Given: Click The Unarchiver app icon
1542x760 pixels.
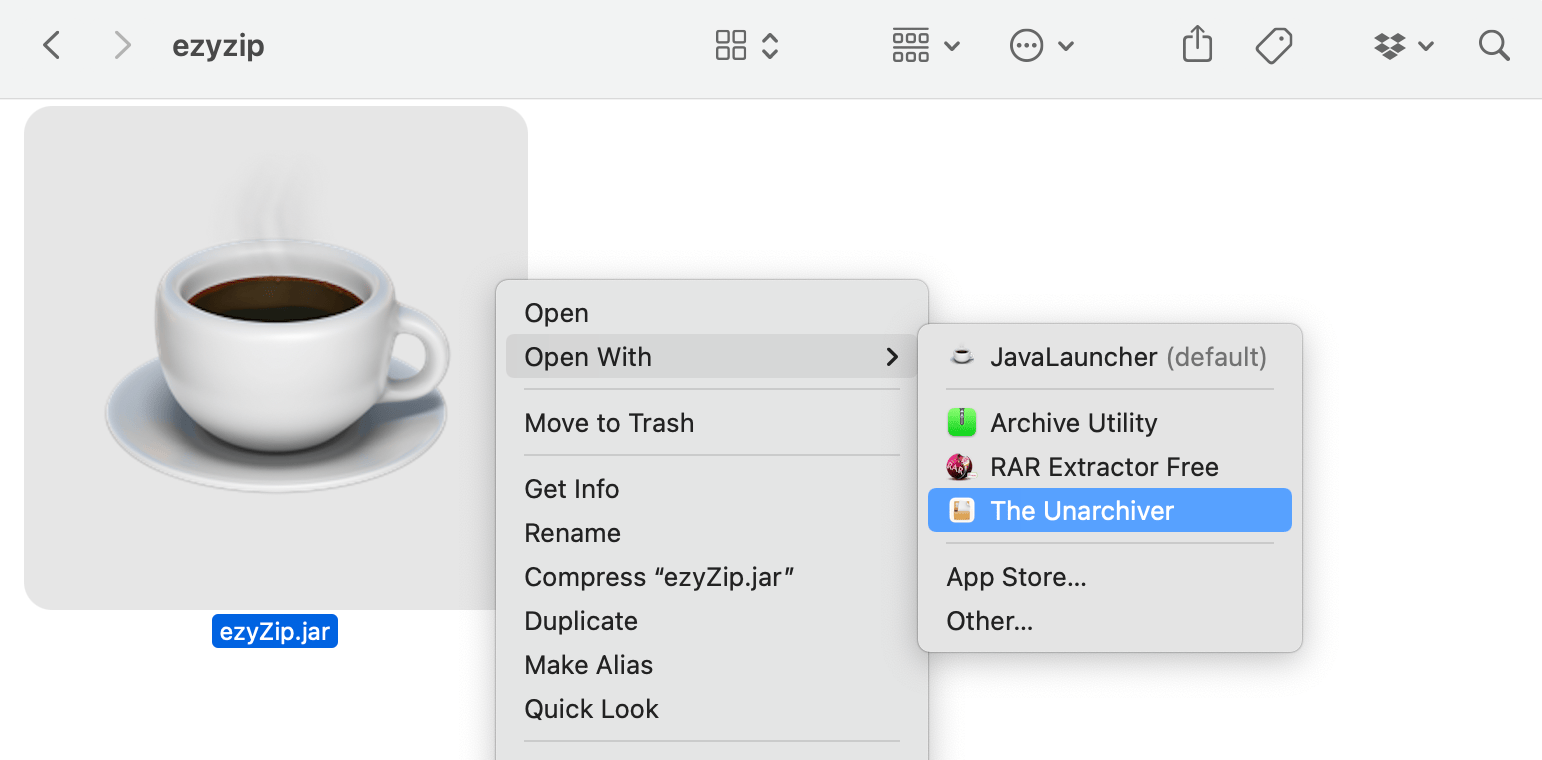Looking at the screenshot, I should coord(960,510).
